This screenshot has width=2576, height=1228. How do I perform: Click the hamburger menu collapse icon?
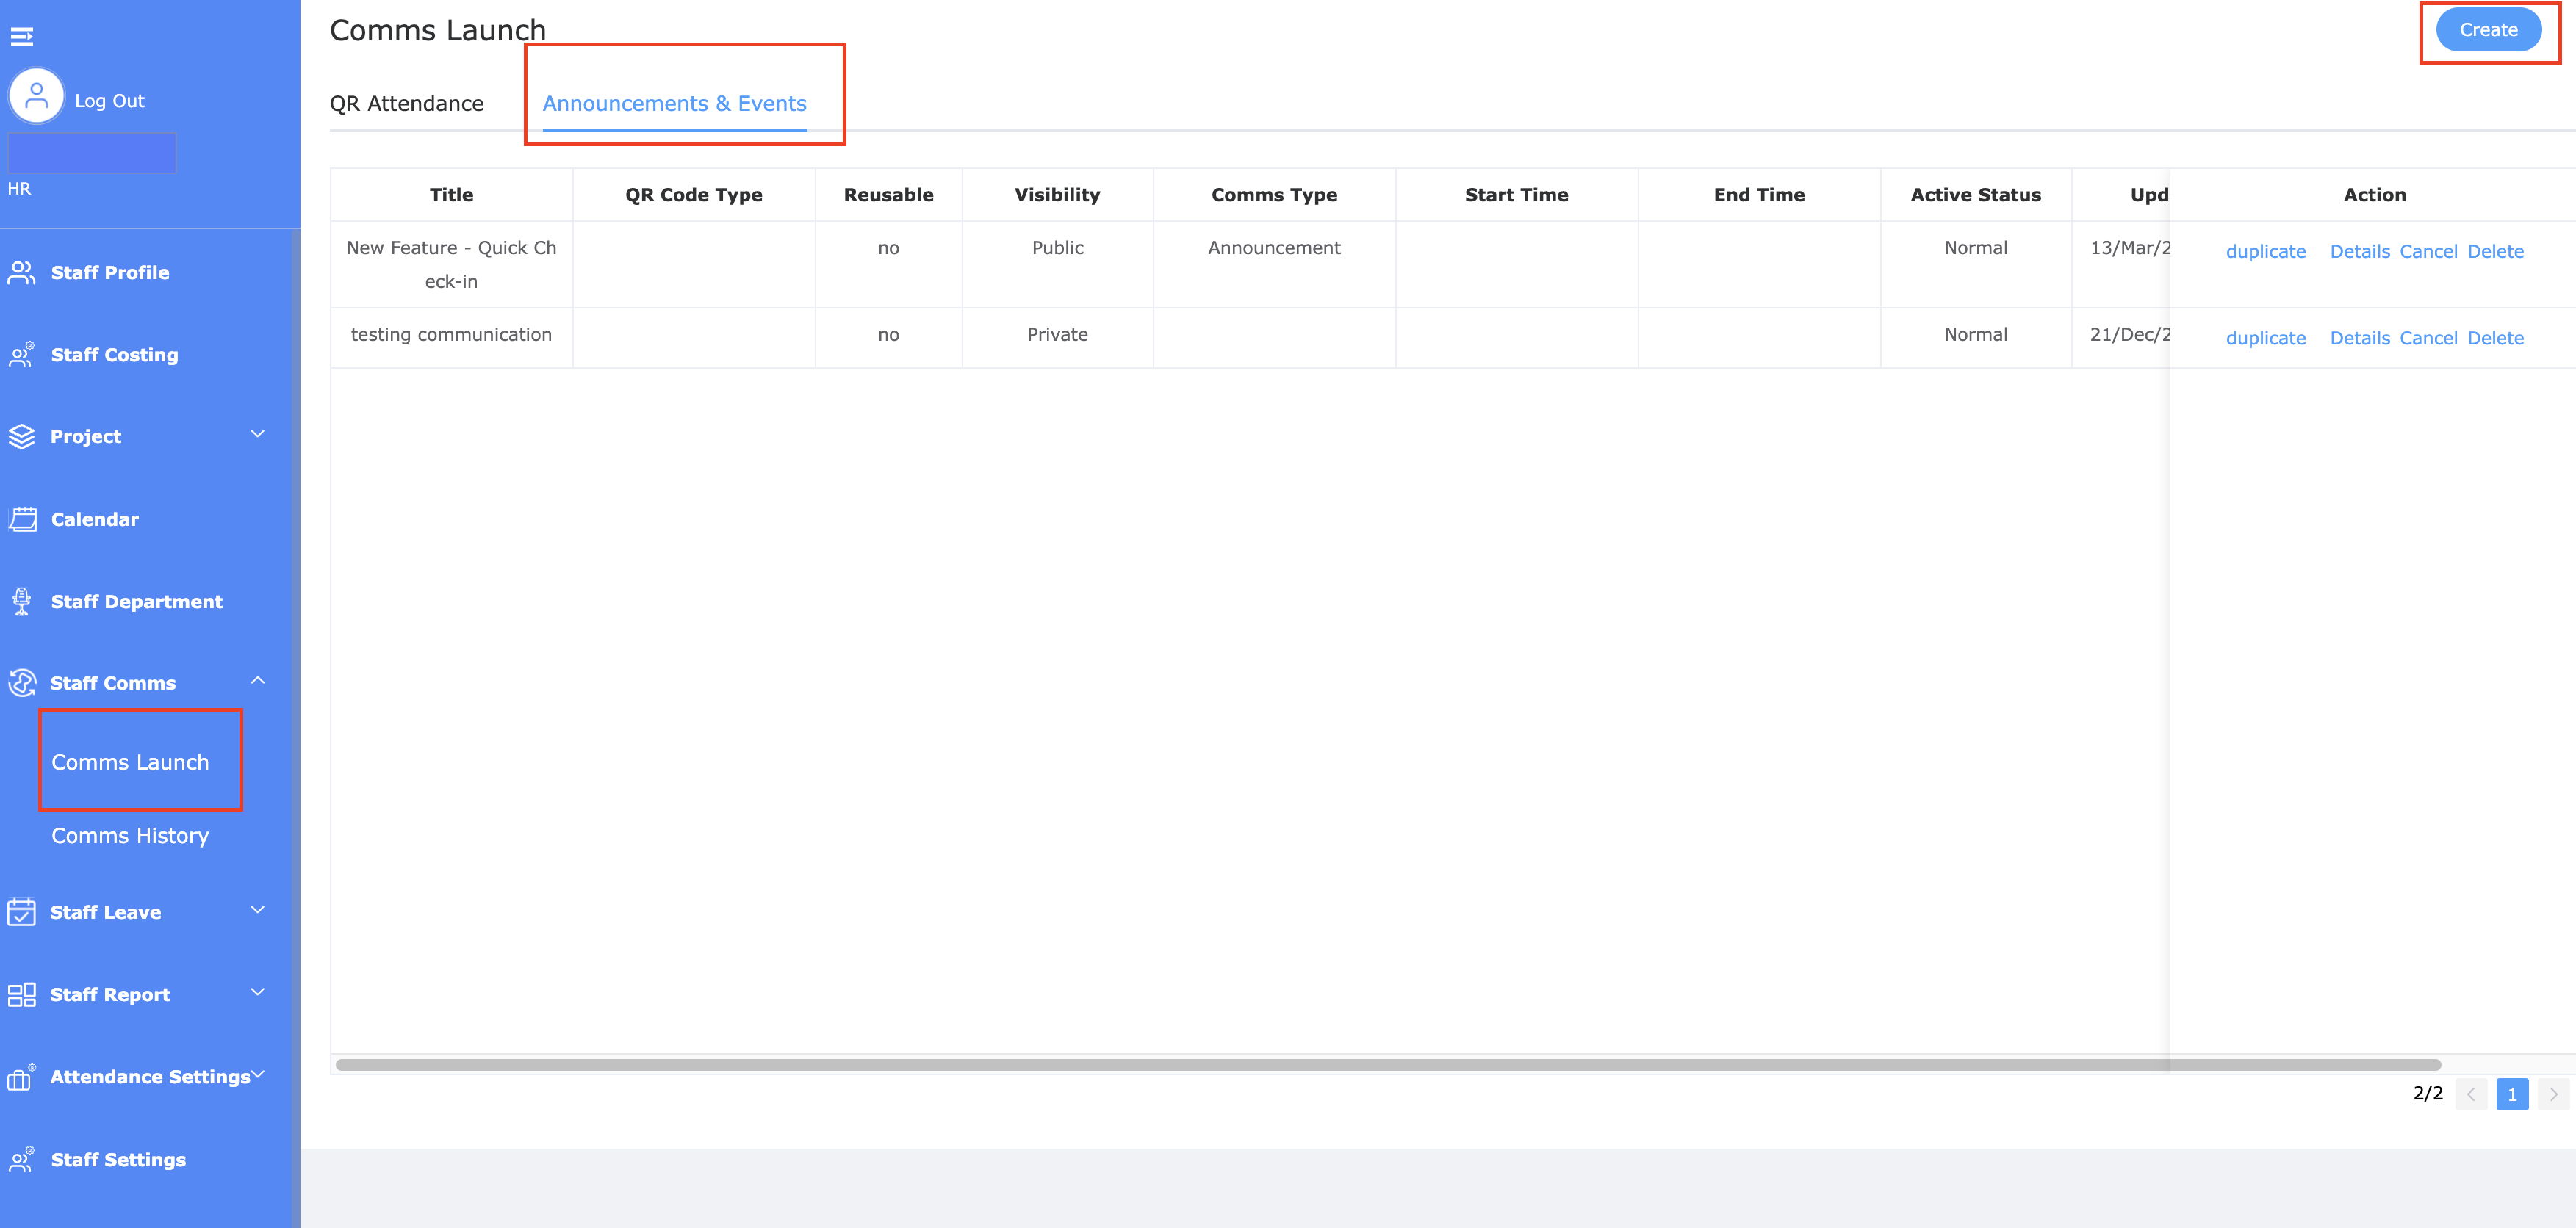point(22,37)
